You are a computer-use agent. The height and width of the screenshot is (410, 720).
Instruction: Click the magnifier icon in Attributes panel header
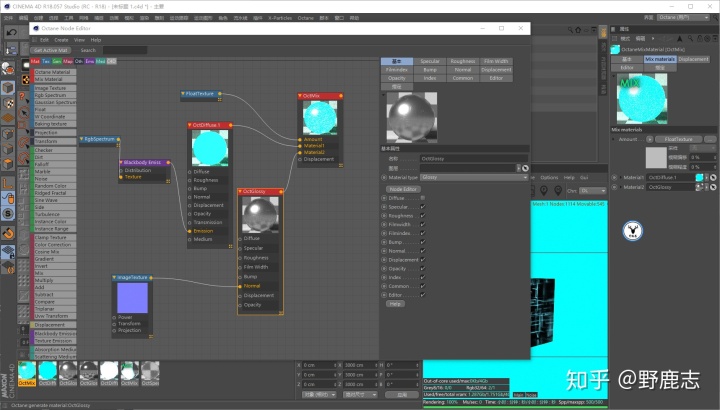[690, 39]
